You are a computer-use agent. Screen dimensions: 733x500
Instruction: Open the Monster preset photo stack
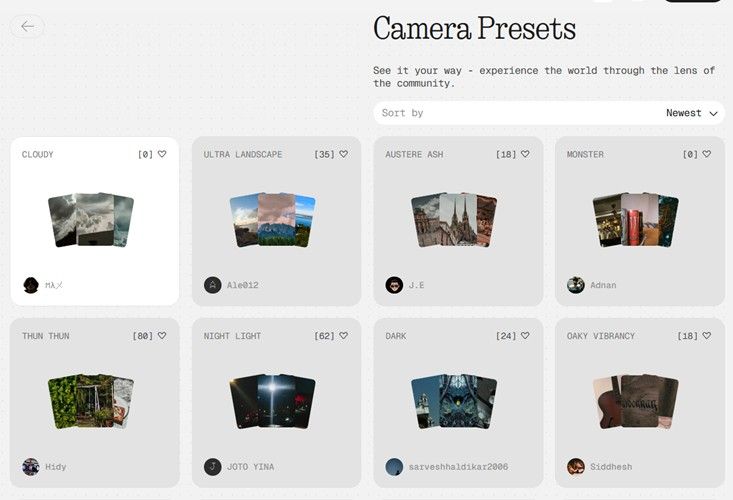(635, 220)
